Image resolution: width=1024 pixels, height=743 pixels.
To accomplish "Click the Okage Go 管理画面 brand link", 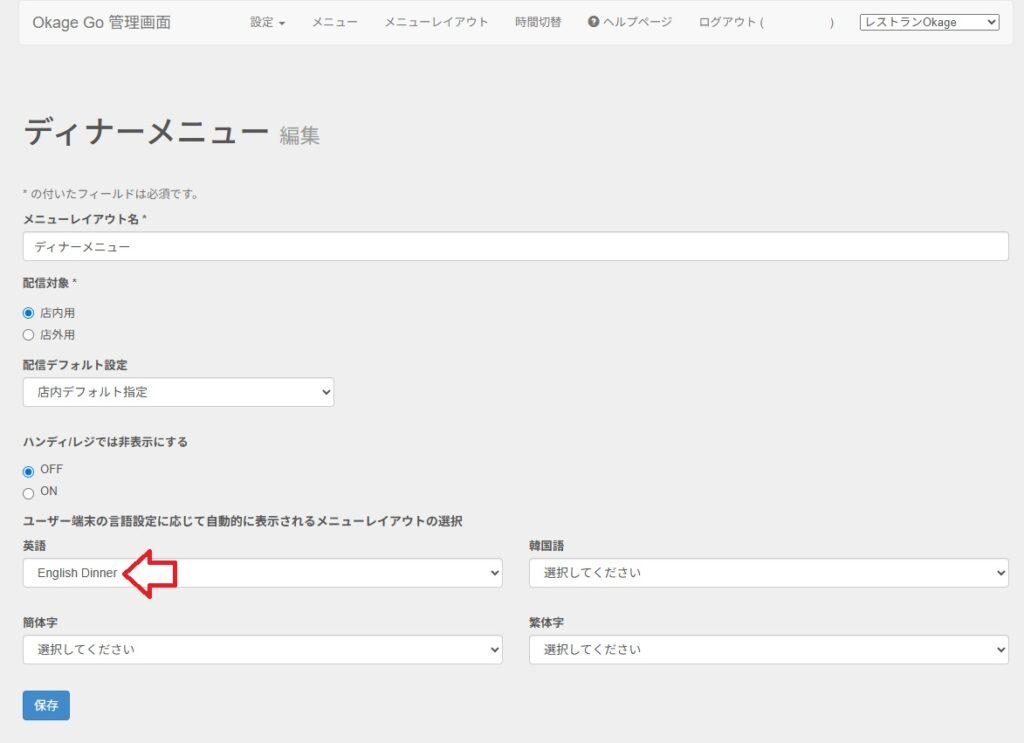I will 101,22.
